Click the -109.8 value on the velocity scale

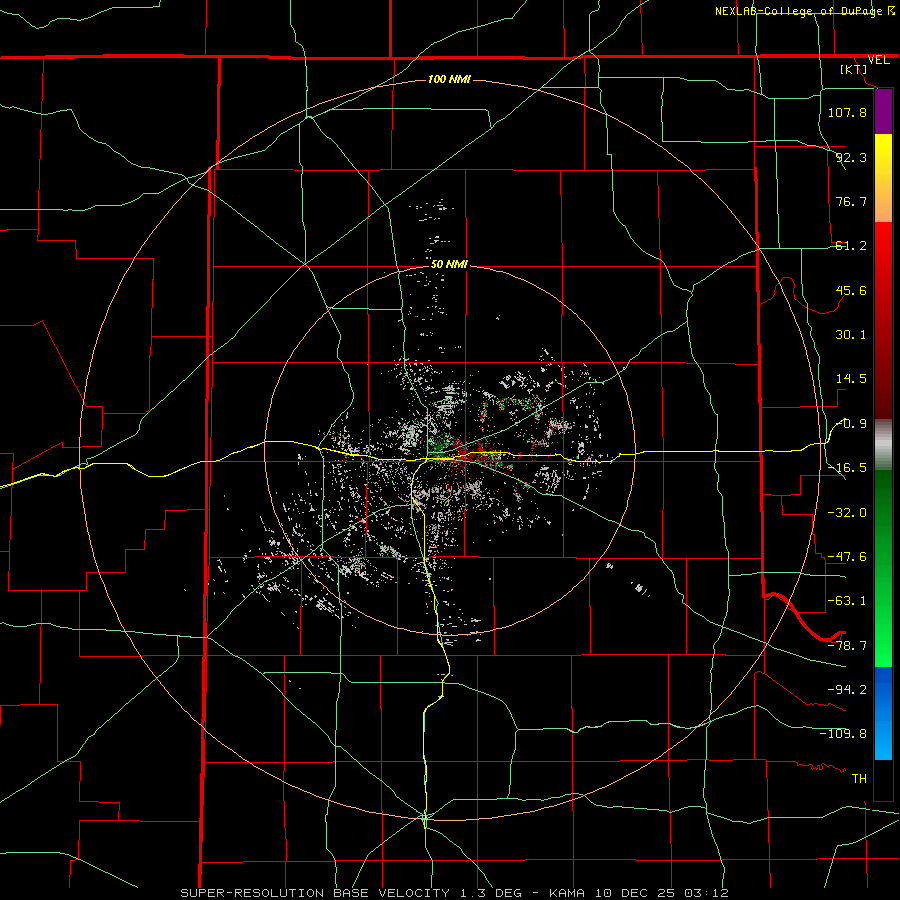click(x=843, y=734)
